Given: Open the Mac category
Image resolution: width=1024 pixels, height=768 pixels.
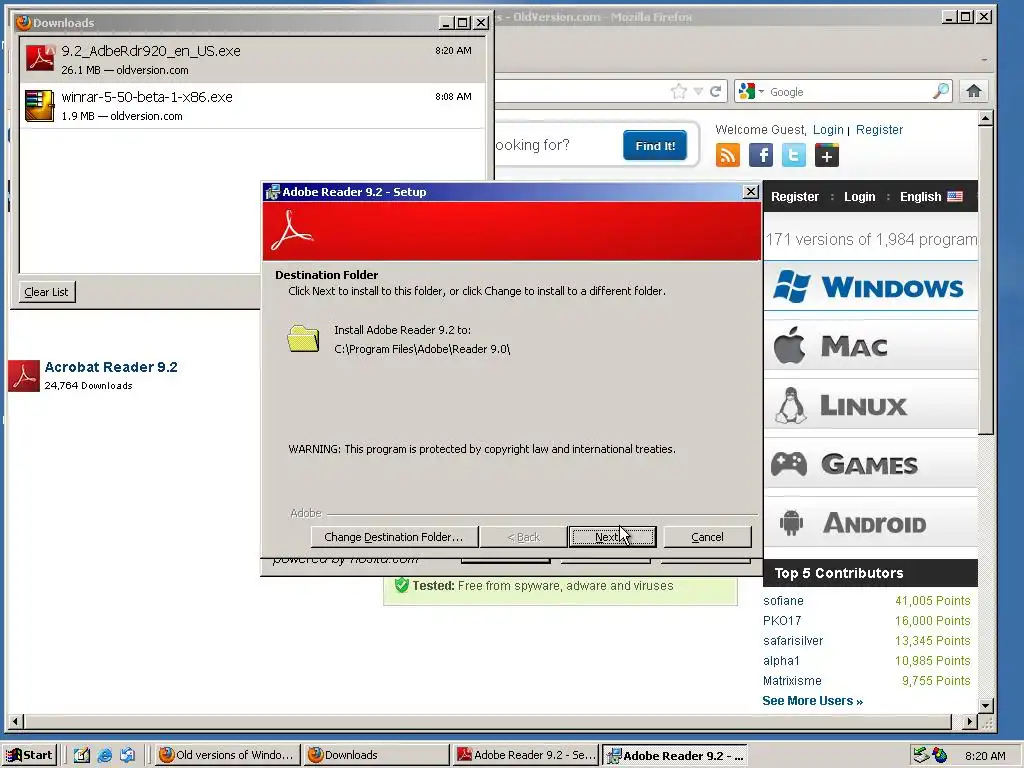Looking at the screenshot, I should coord(871,345).
